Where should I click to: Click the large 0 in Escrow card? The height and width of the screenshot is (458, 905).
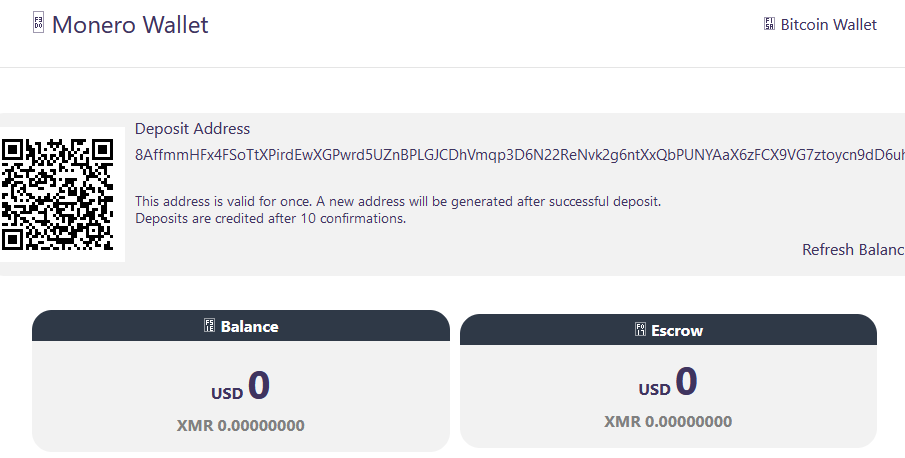point(687,382)
